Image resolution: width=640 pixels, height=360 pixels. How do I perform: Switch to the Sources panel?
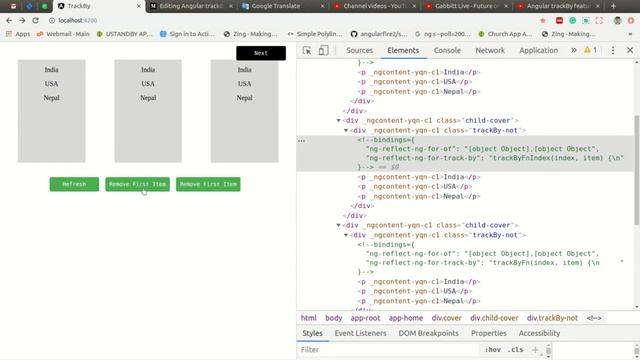[359, 50]
